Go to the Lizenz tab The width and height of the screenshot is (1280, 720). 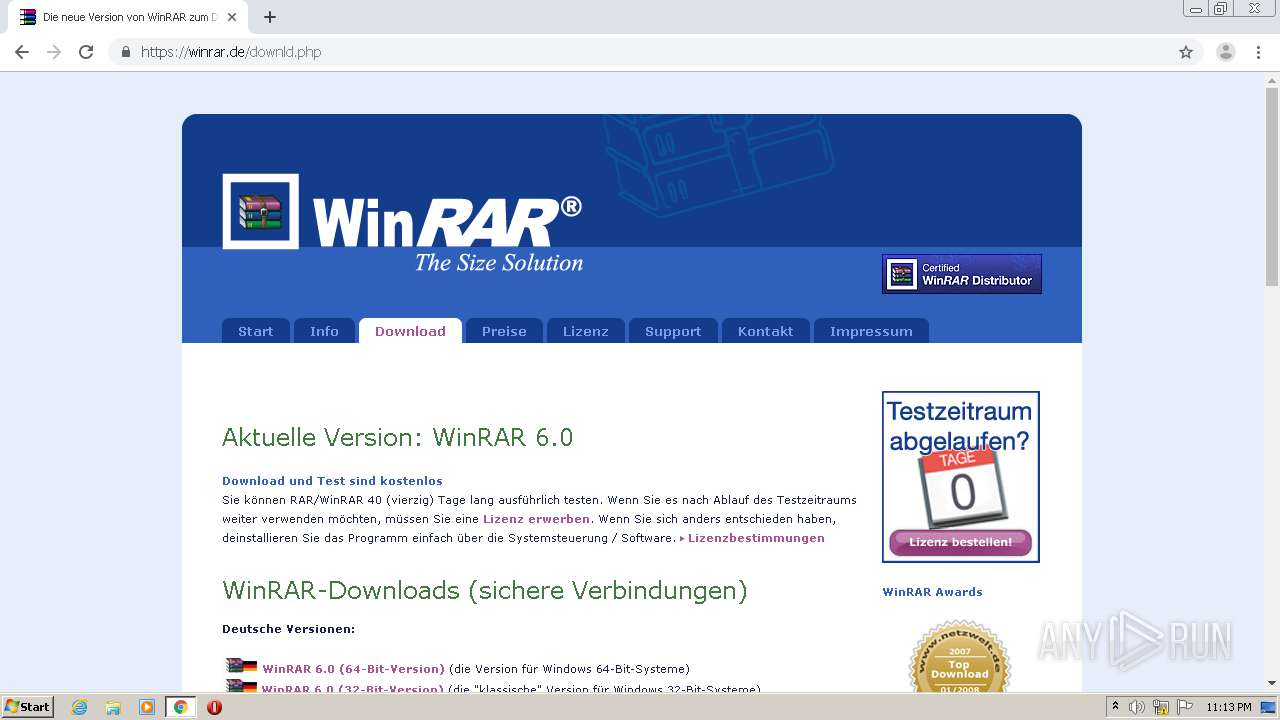coord(585,331)
